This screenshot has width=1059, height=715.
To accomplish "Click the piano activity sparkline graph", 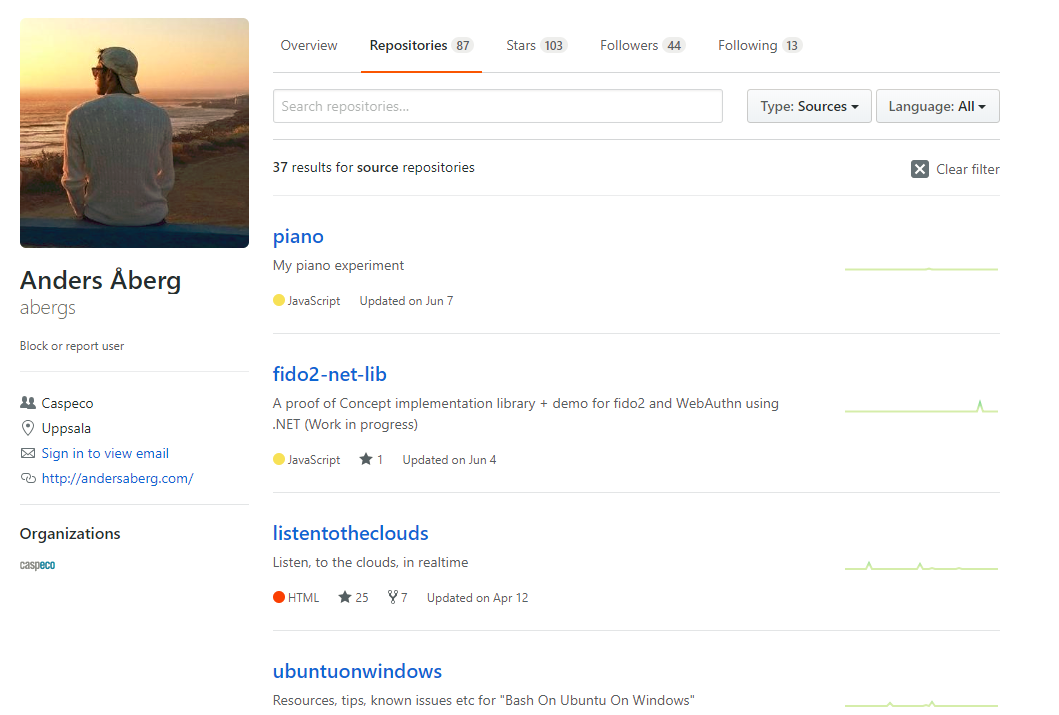I will click(x=921, y=269).
